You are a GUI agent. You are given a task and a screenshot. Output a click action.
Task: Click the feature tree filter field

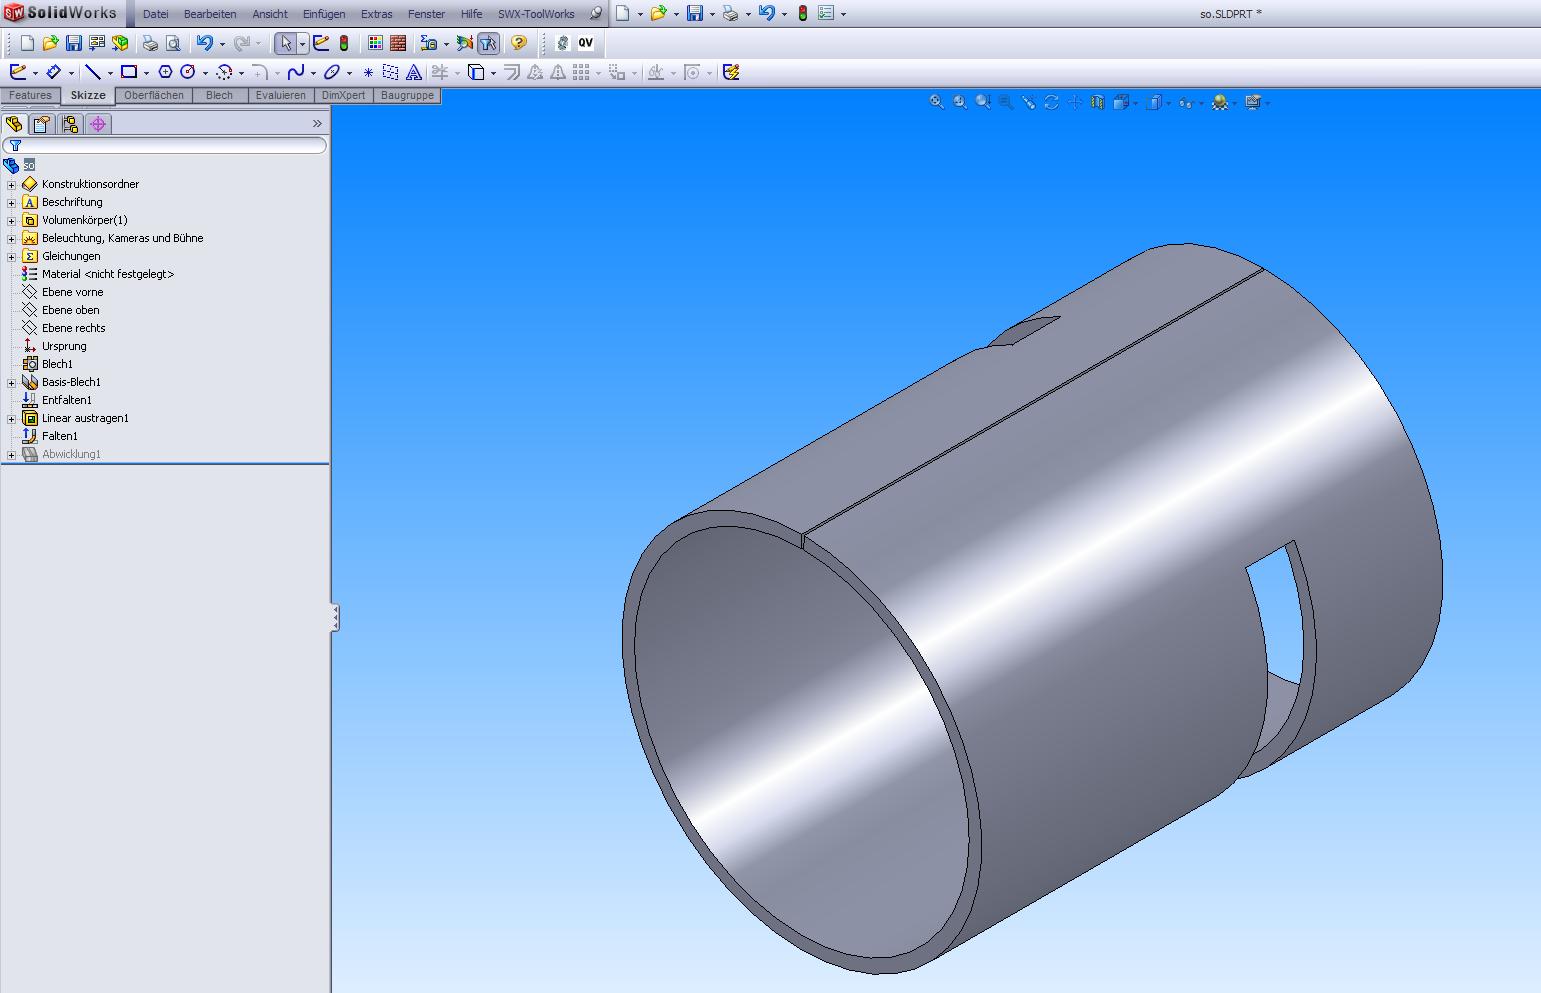(165, 146)
